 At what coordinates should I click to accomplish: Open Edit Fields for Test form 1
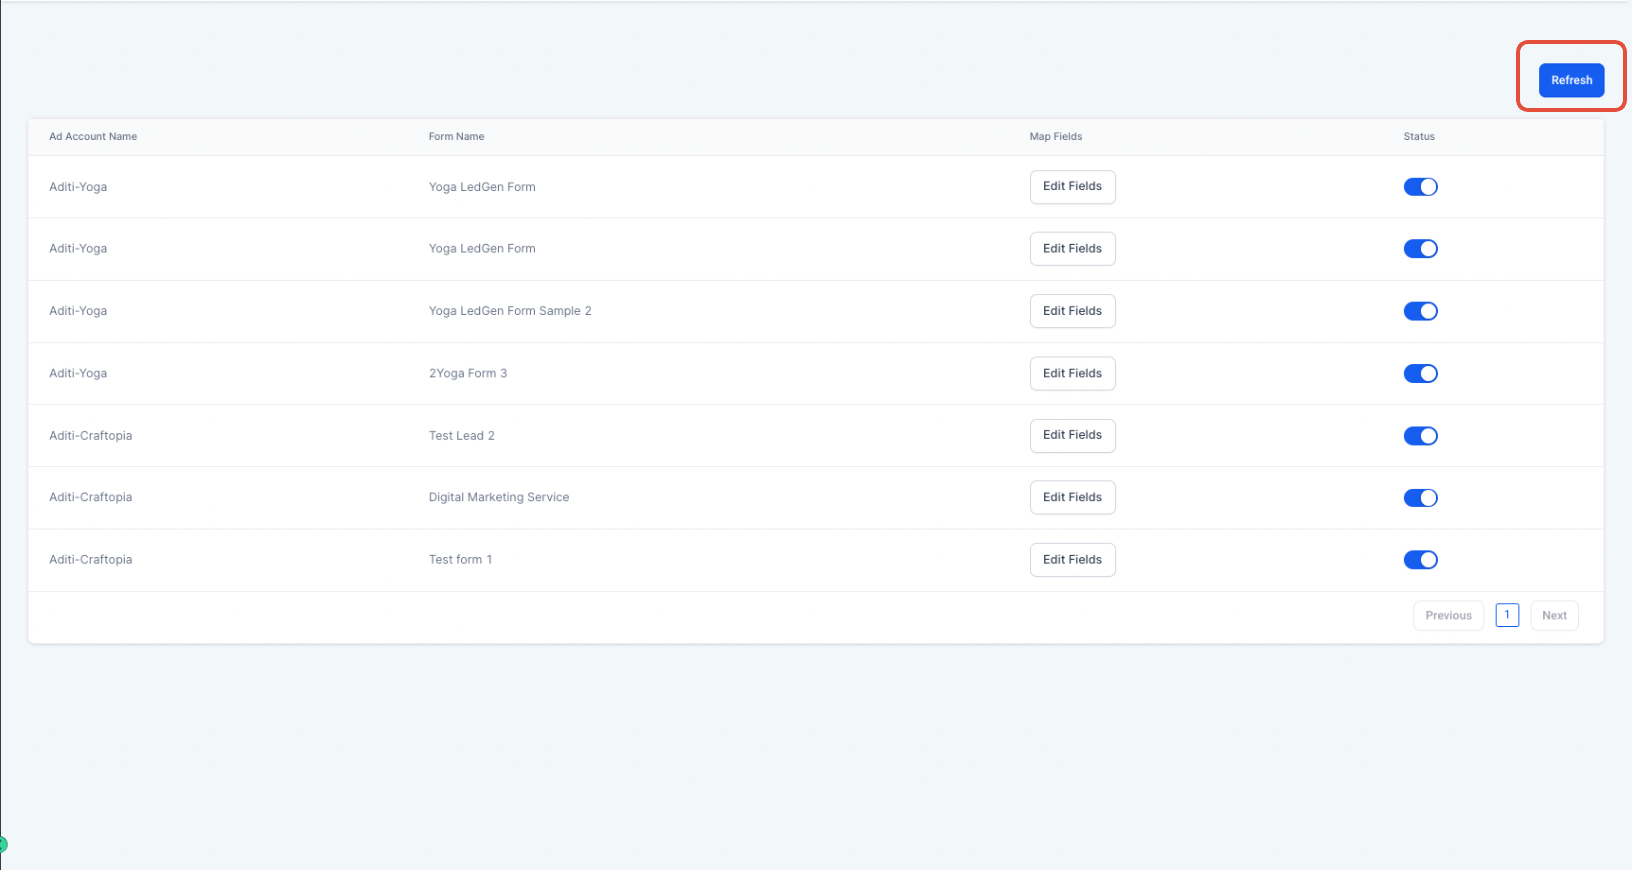point(1072,560)
